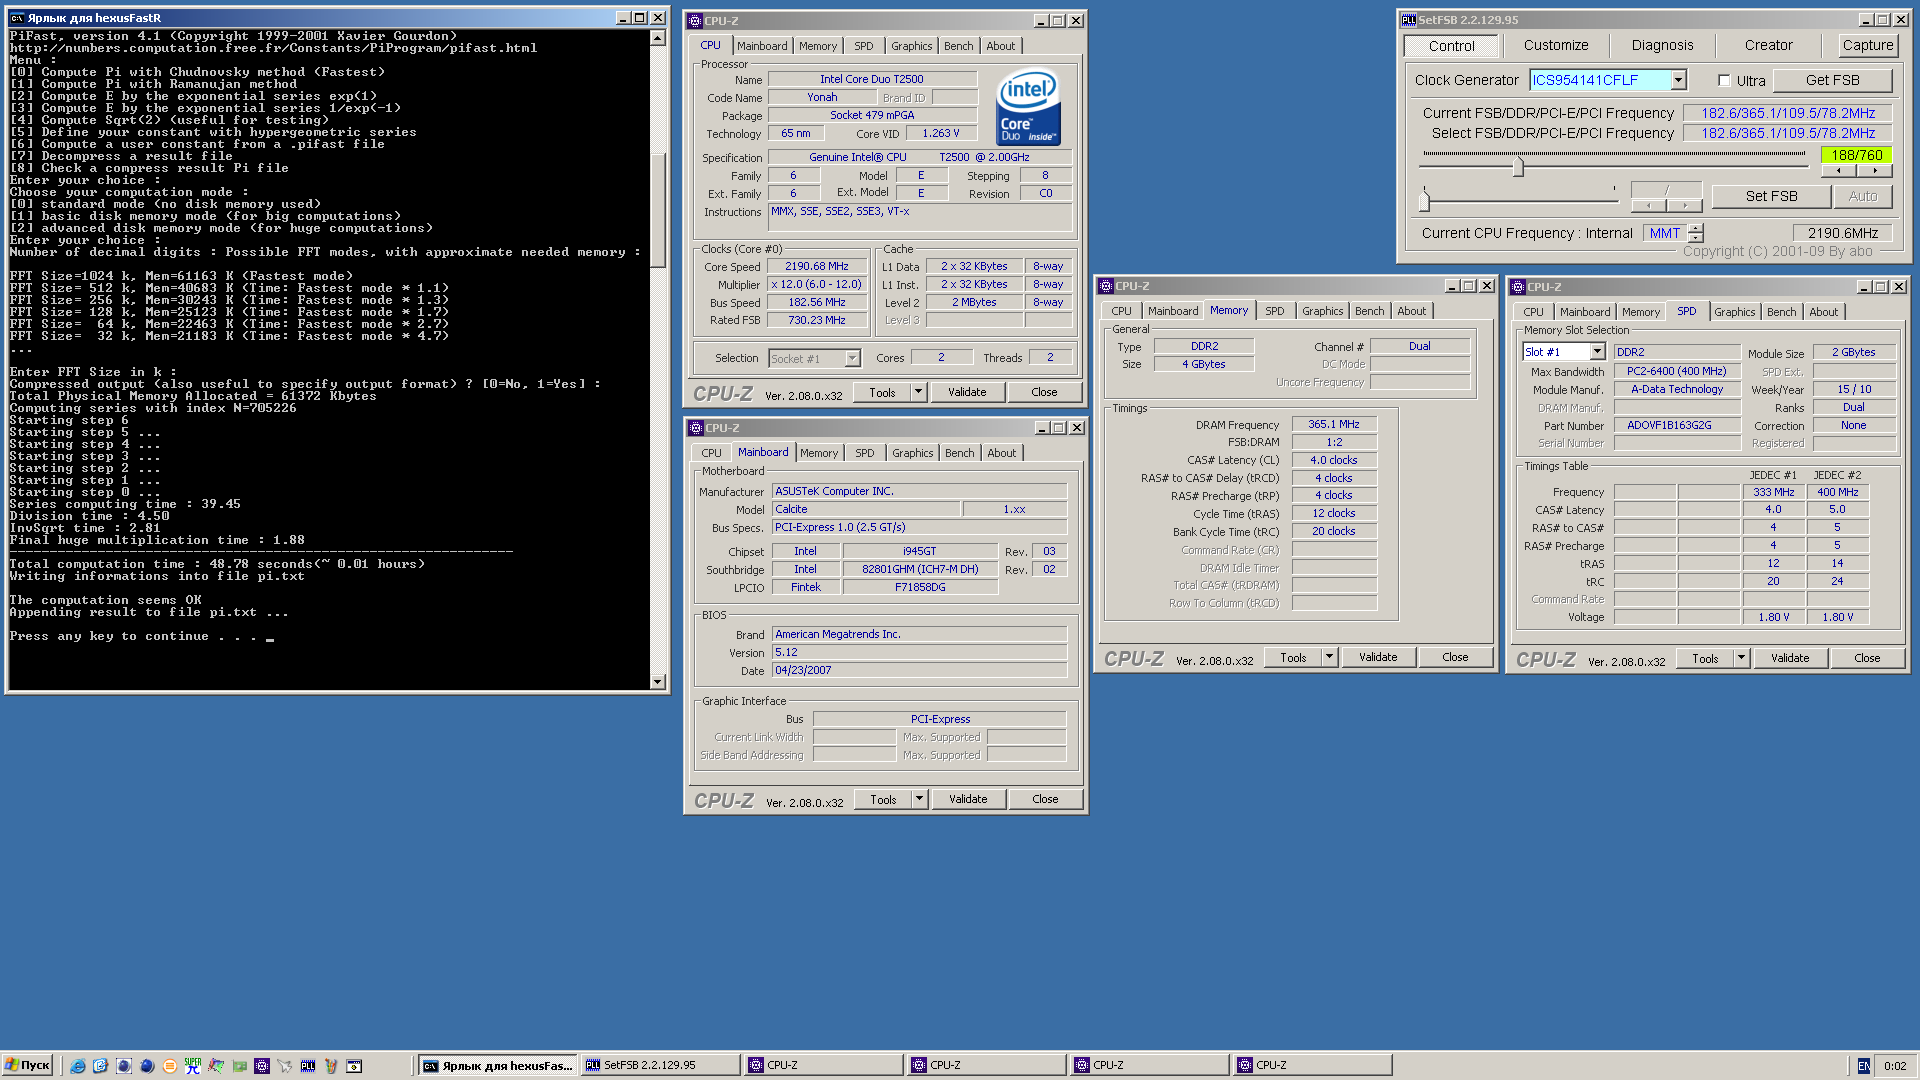Click the monitor-like quick launch icon

(x=124, y=1066)
